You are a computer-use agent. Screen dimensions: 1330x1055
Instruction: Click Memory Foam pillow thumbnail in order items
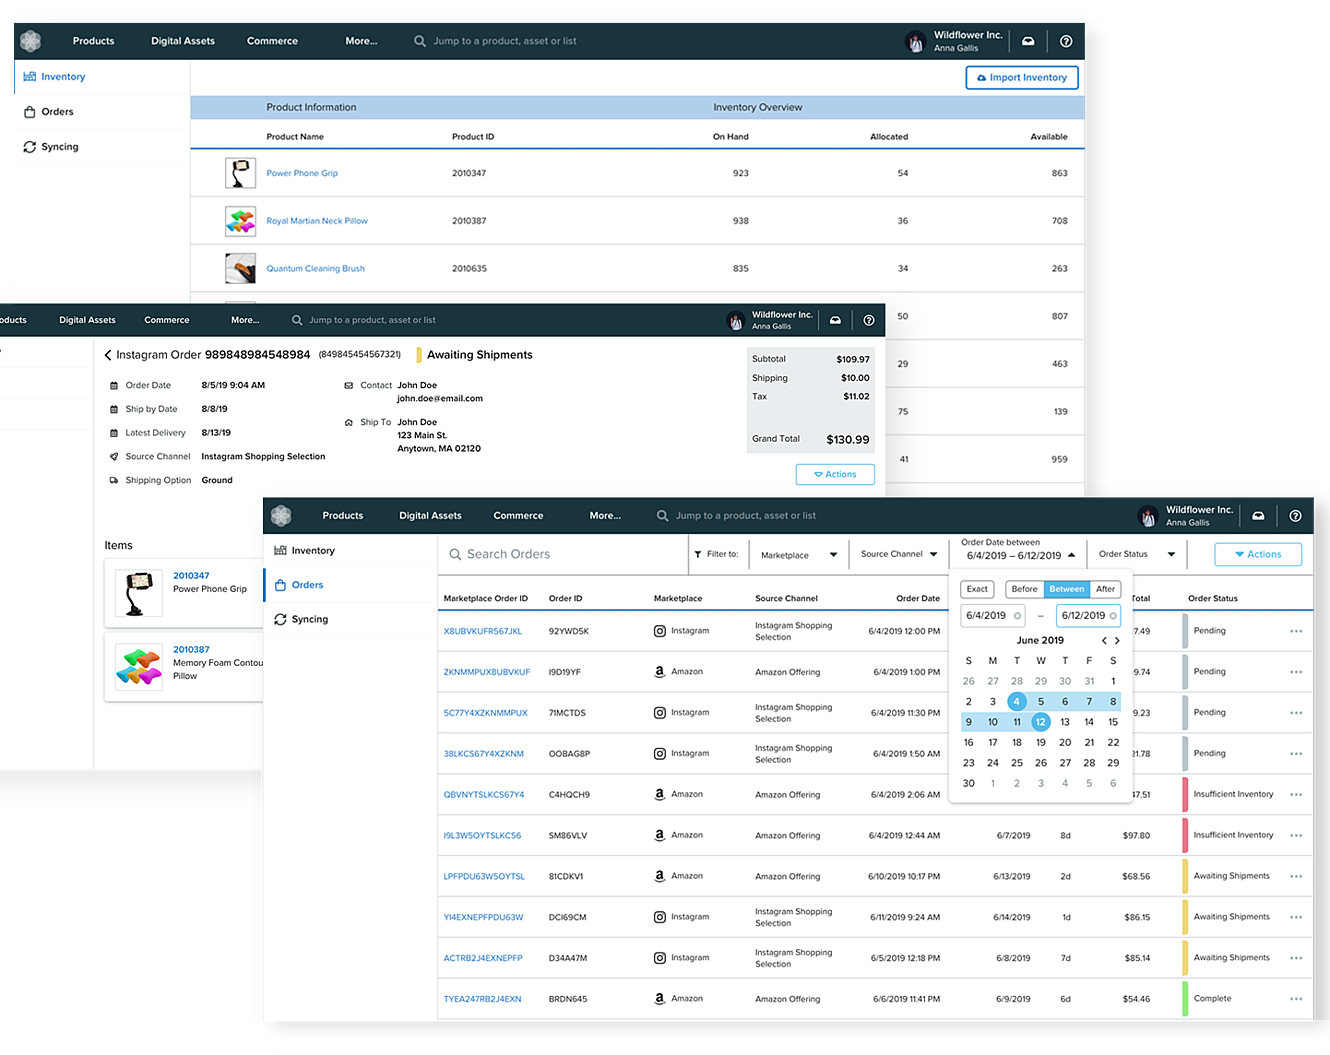point(139,667)
